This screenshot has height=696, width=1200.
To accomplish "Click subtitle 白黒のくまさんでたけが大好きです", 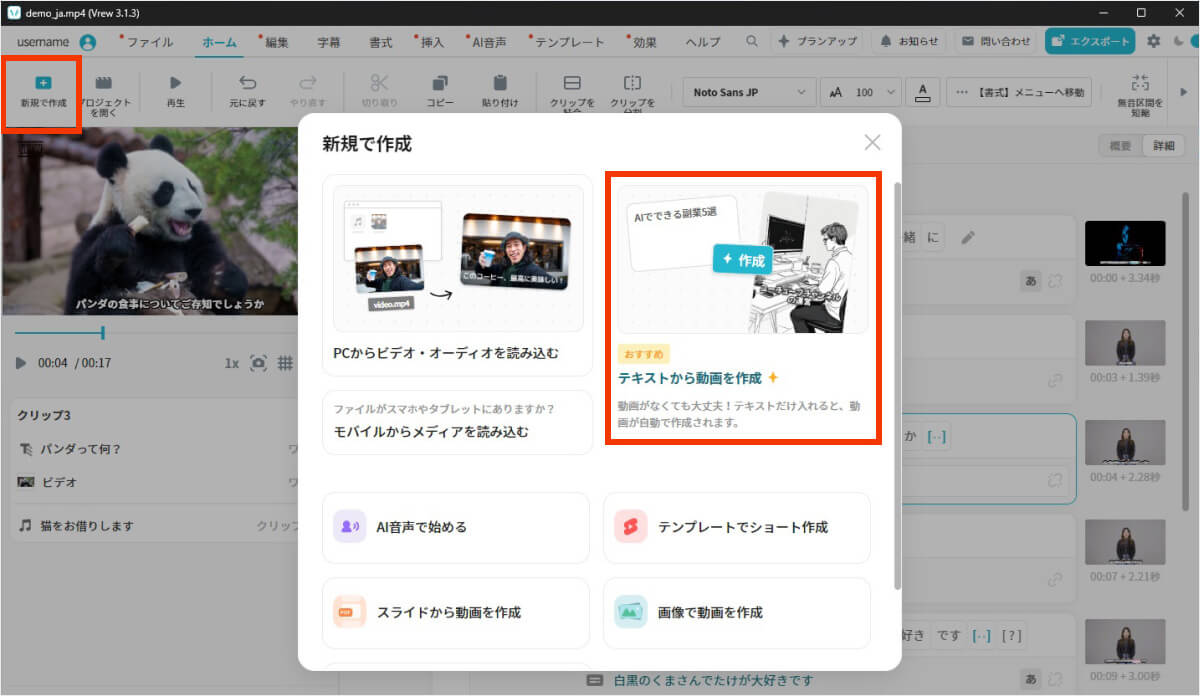I will point(714,680).
